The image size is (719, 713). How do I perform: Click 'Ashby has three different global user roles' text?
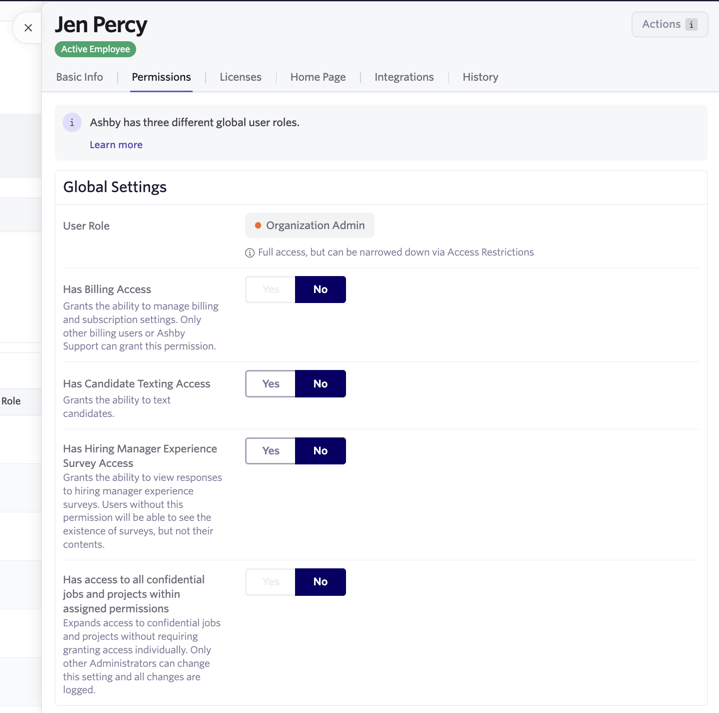point(194,122)
